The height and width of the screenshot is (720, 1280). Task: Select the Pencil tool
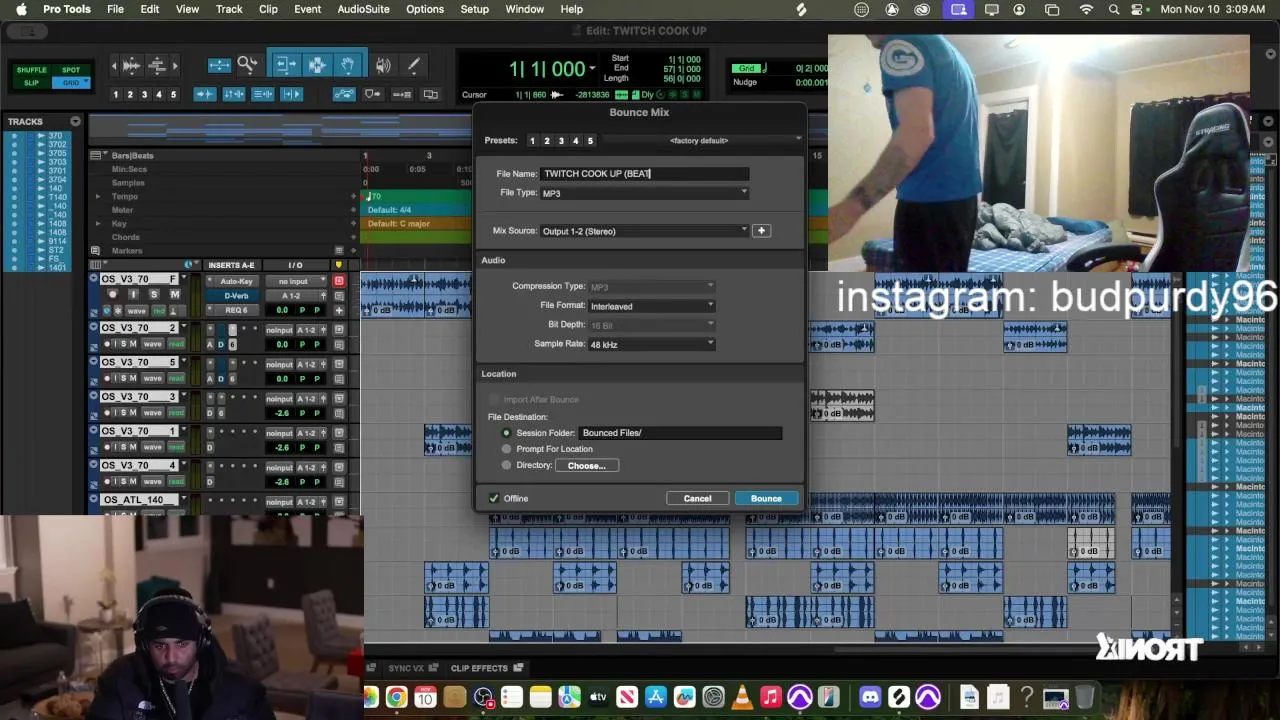coord(413,65)
